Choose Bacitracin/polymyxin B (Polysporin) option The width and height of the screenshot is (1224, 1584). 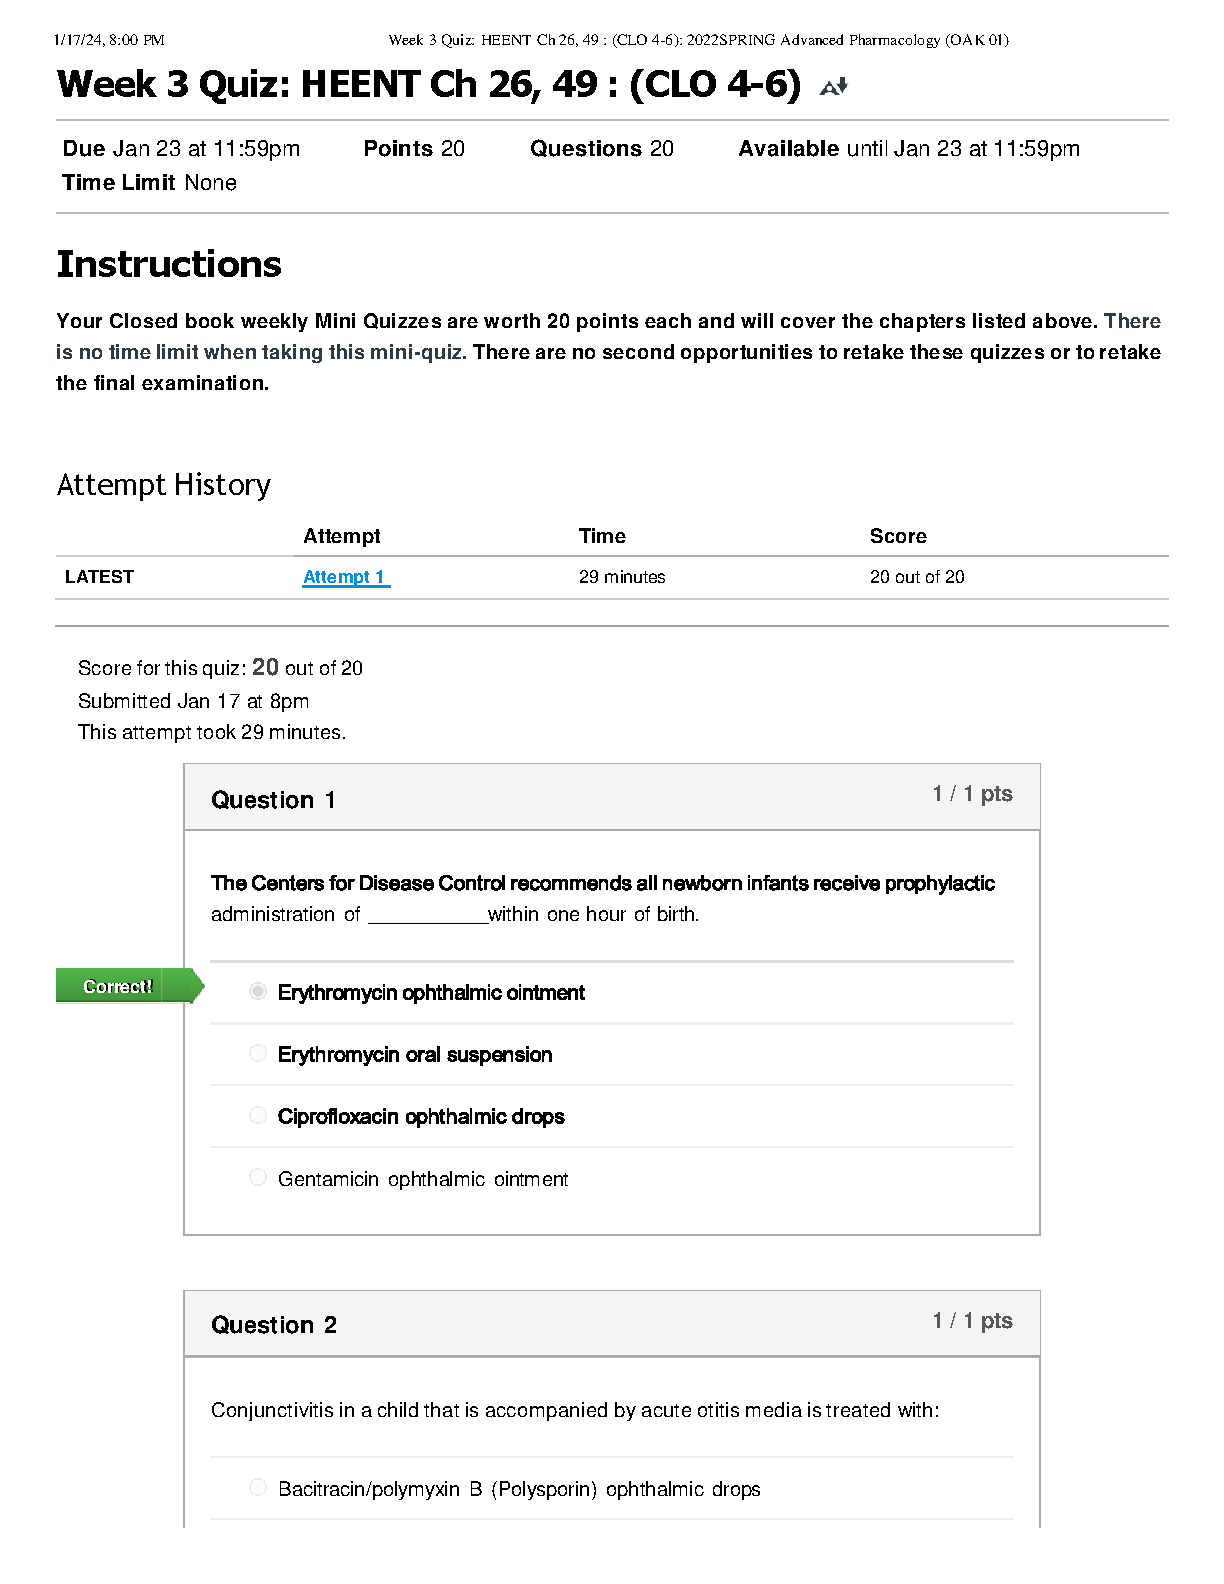pos(258,1487)
